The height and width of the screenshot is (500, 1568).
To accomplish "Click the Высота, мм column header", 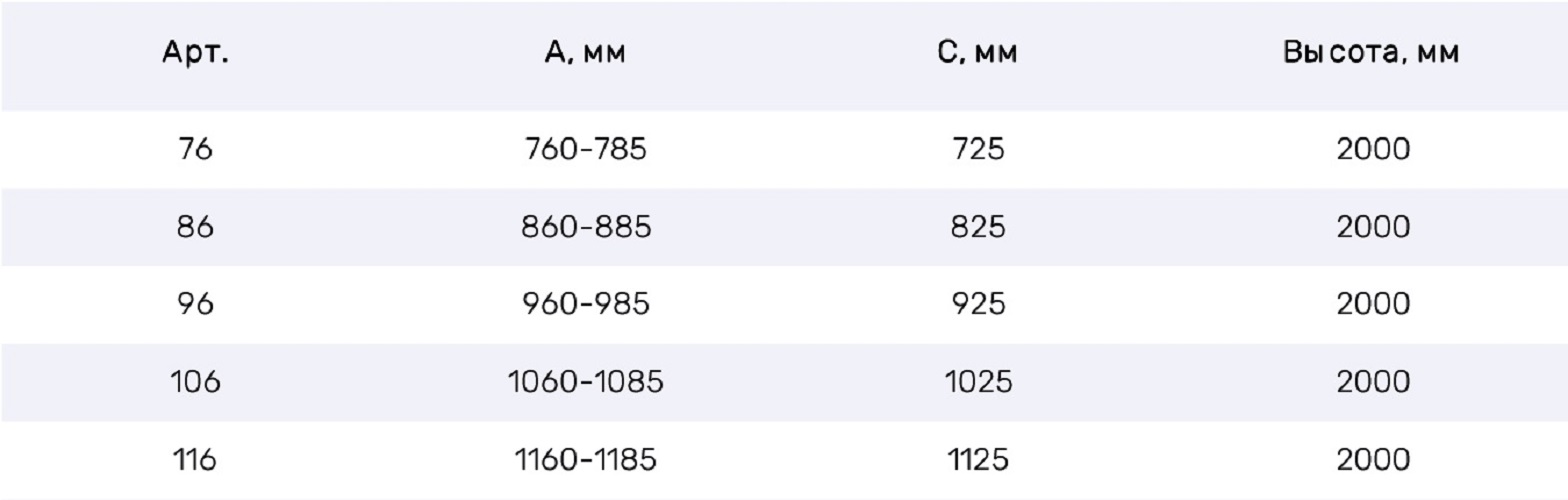I will 1372,55.
